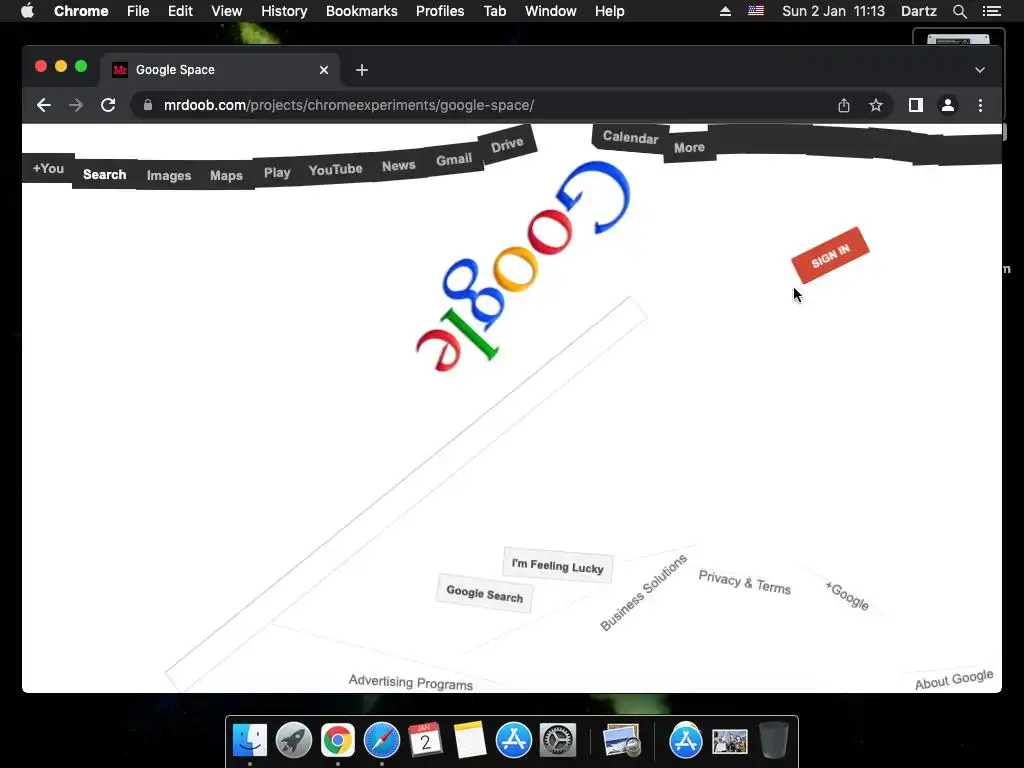Click the tilted Images link

[169, 176]
